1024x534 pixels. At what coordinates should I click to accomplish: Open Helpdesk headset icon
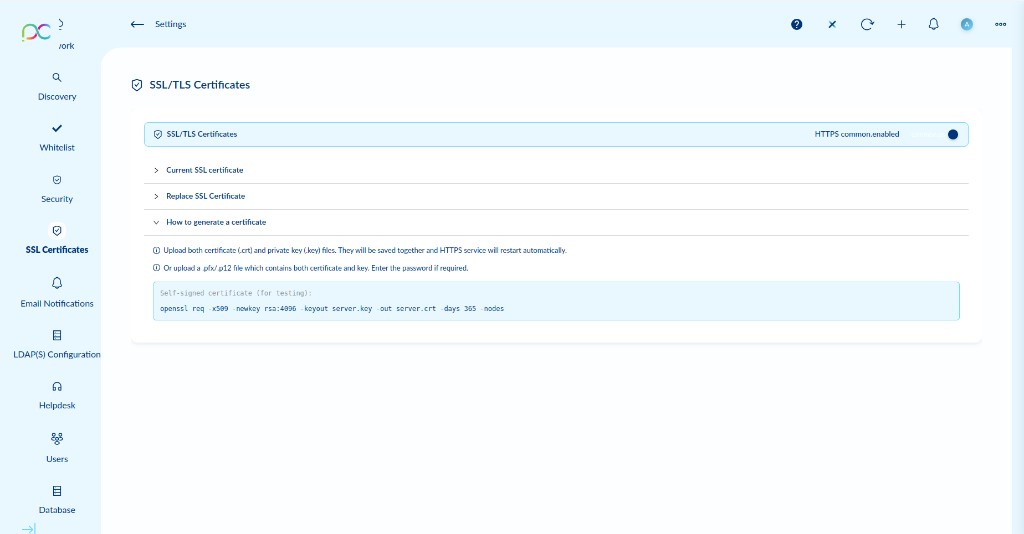point(57,386)
